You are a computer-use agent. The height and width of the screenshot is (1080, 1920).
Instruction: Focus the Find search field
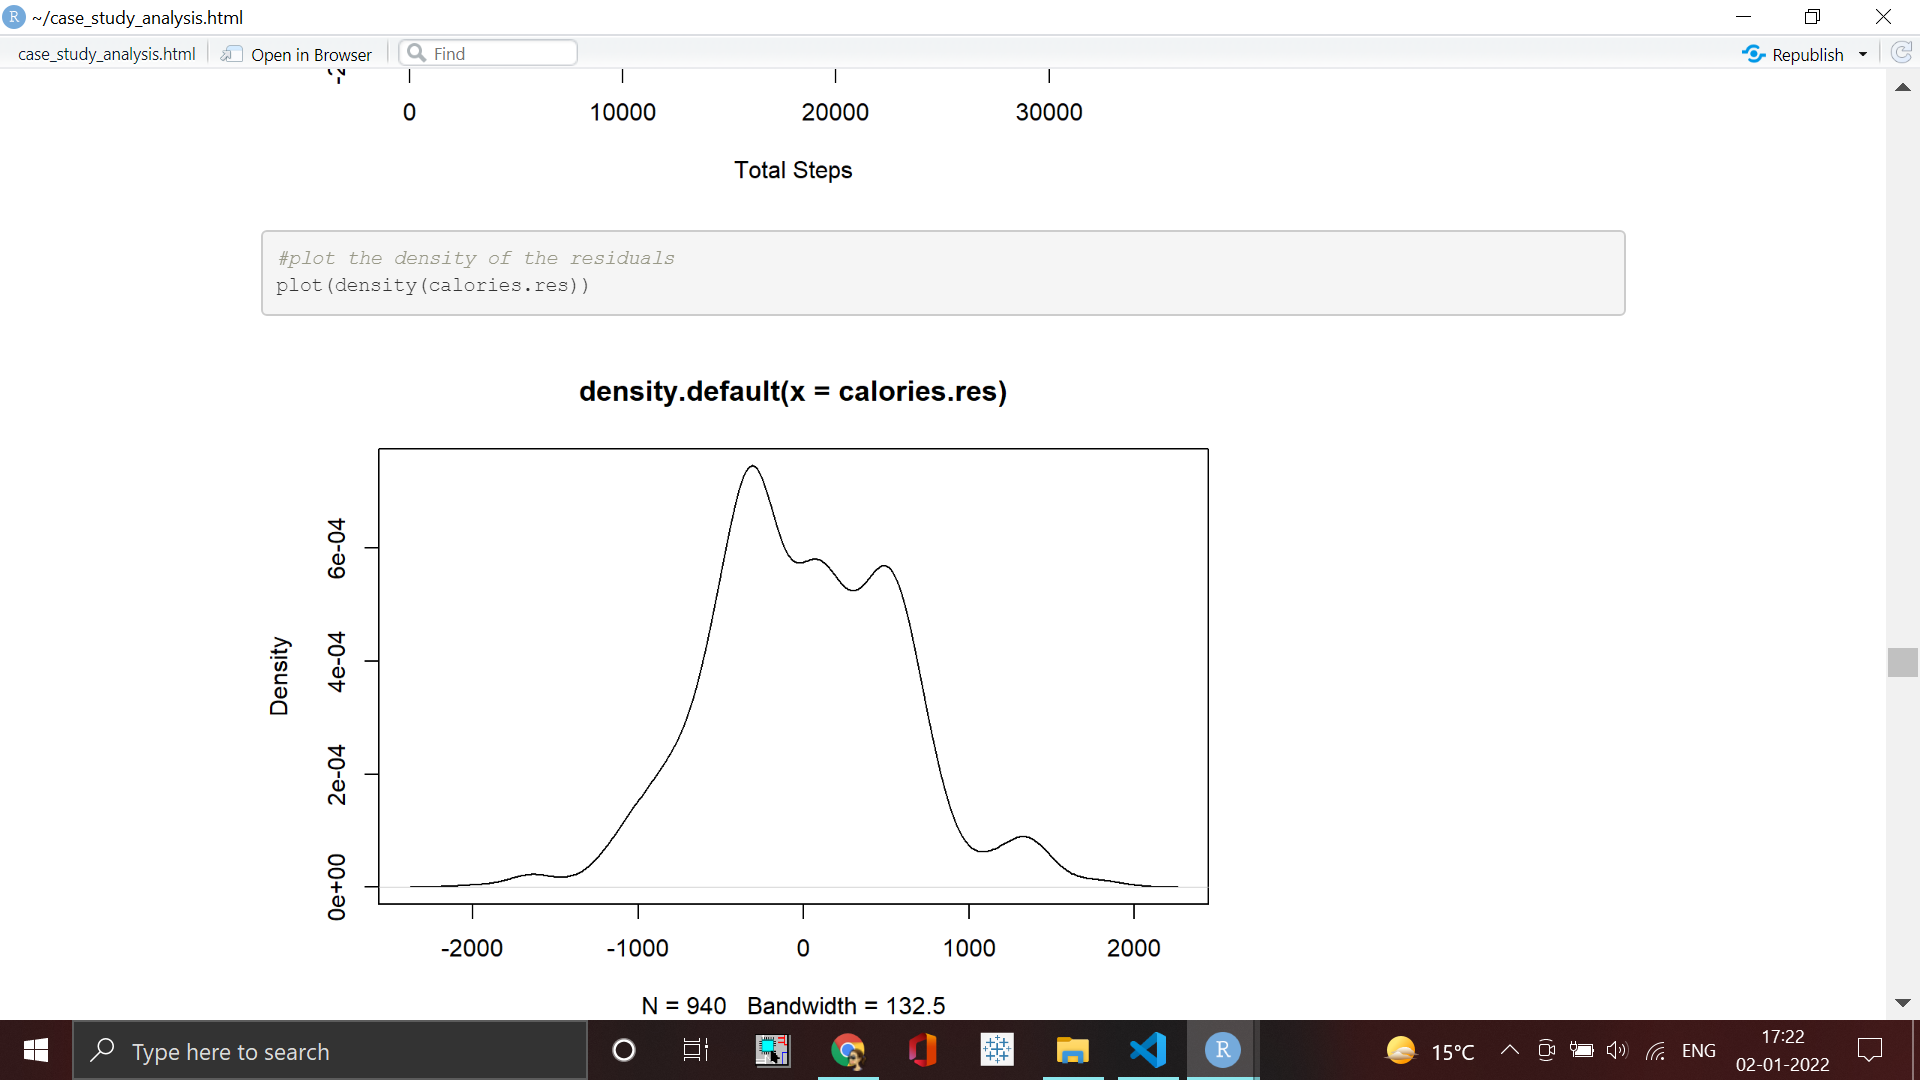click(488, 53)
